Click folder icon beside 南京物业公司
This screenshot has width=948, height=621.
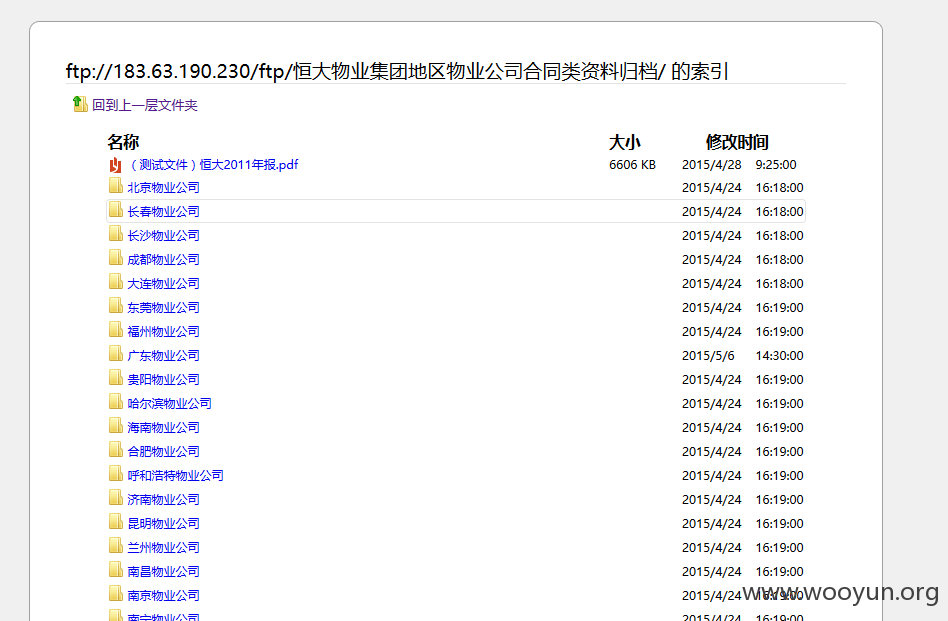pyautogui.click(x=115, y=593)
